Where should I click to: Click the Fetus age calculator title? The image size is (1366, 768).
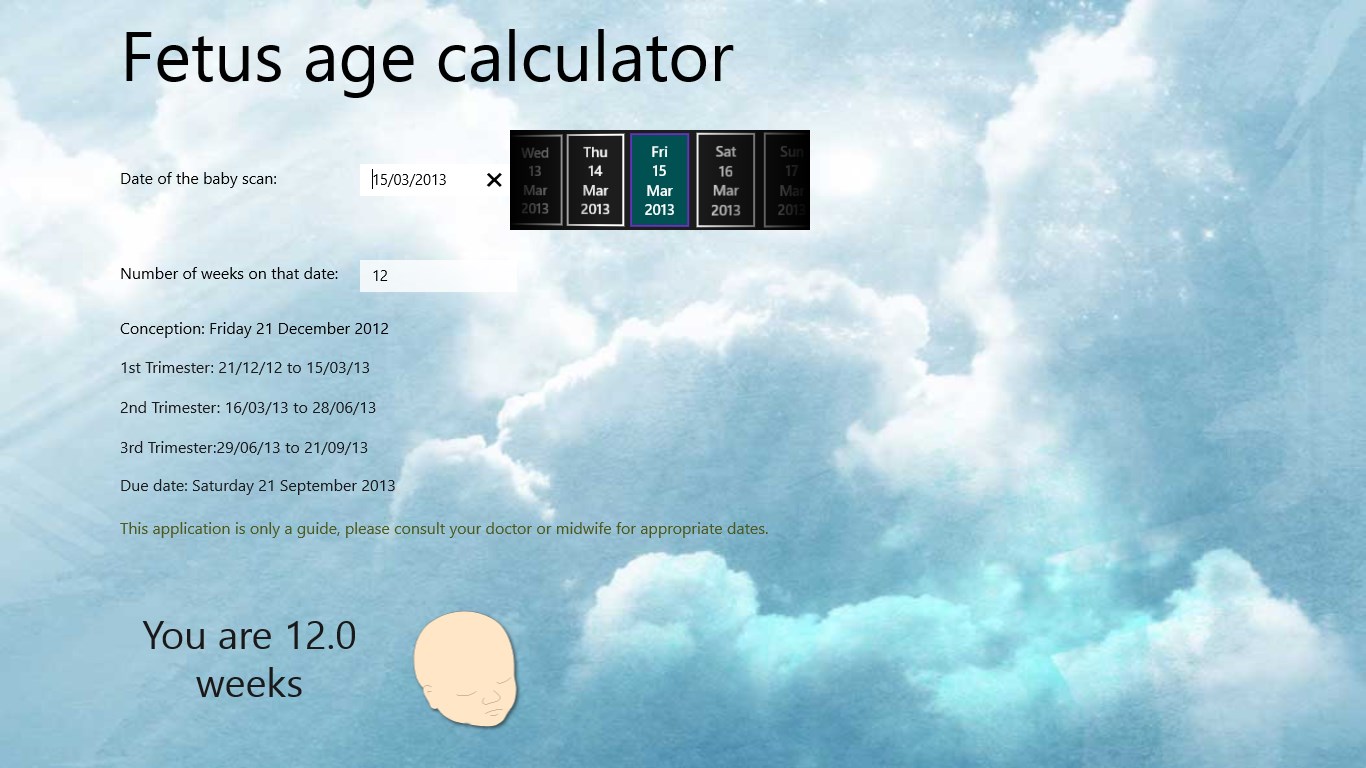coord(427,58)
